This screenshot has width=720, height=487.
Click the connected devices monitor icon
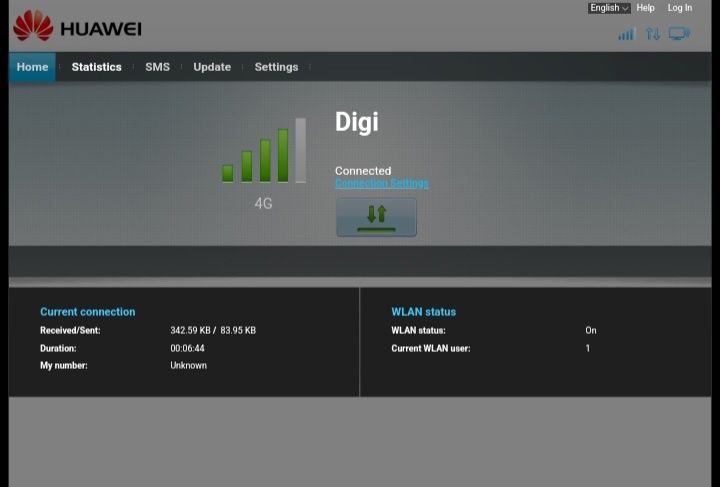tap(679, 34)
